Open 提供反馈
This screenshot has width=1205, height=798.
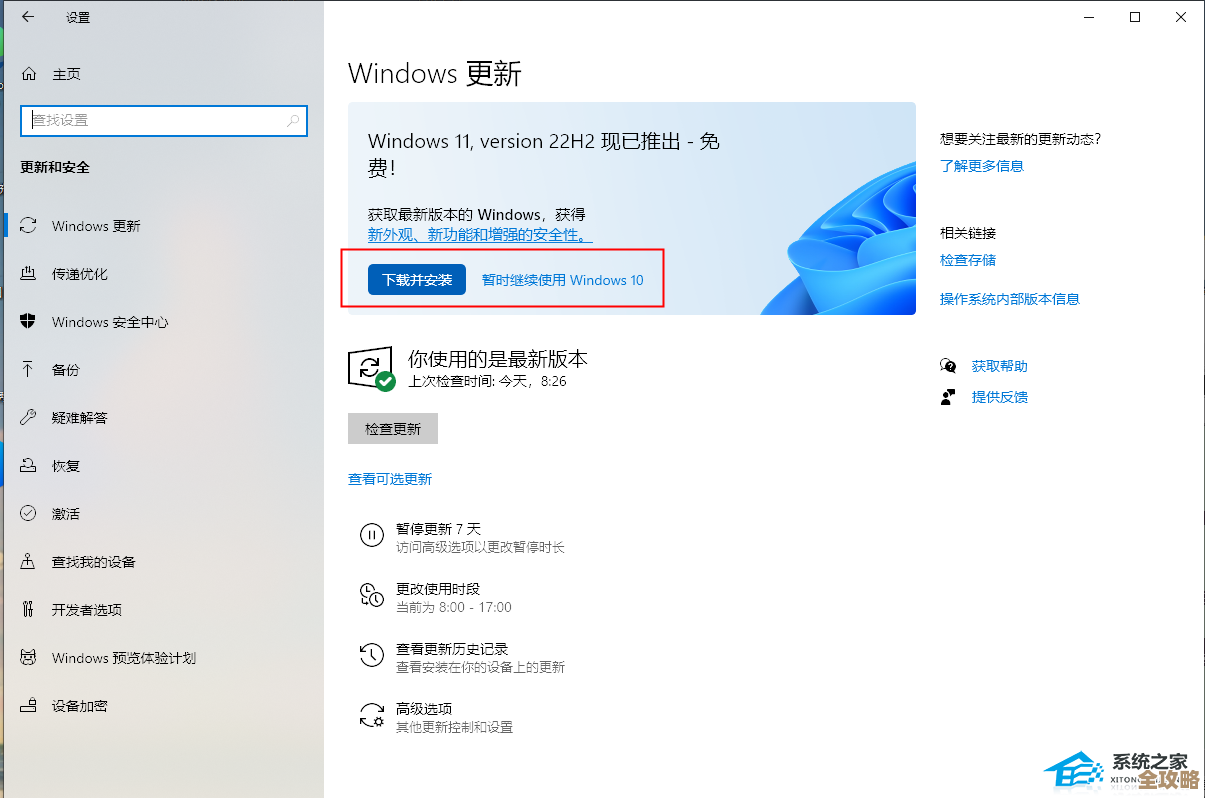tap(999, 396)
